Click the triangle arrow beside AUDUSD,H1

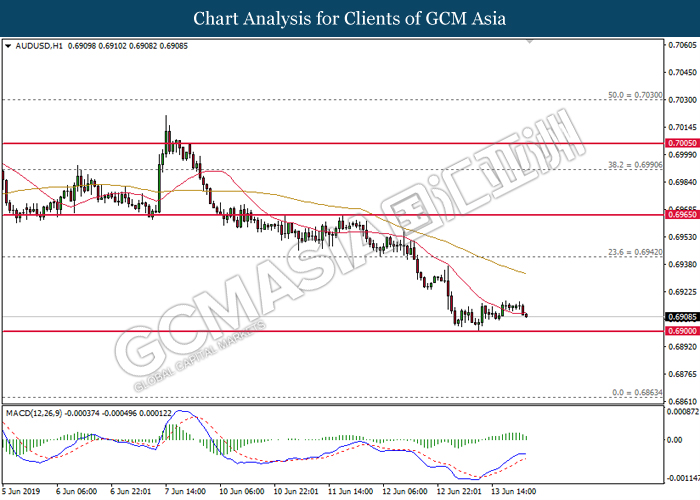click(8, 46)
